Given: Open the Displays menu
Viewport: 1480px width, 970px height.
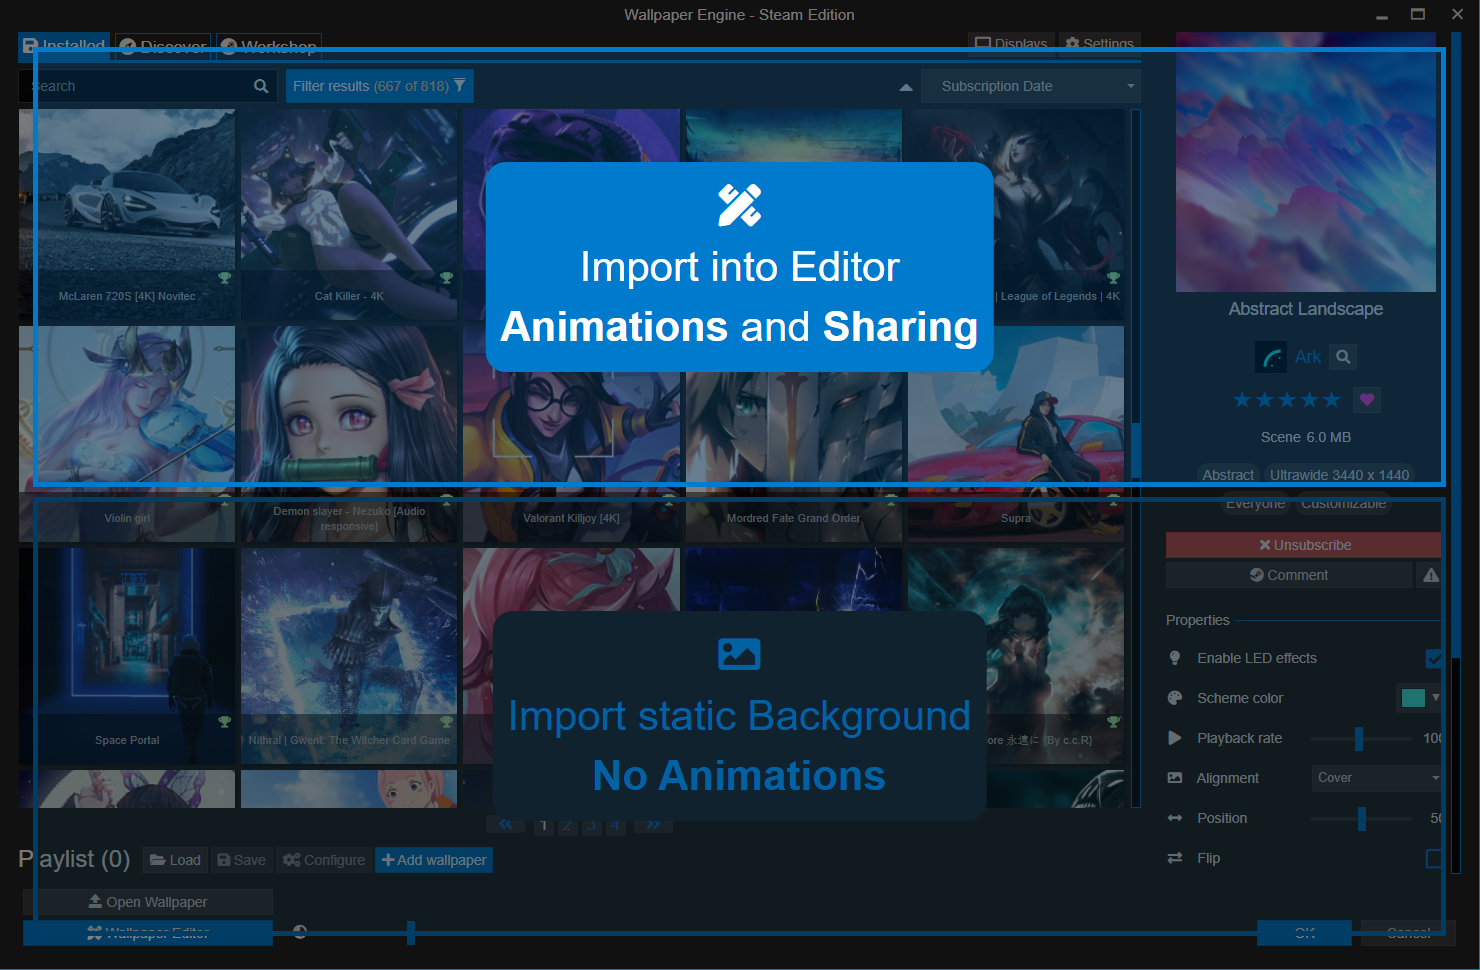Looking at the screenshot, I should tap(1011, 44).
